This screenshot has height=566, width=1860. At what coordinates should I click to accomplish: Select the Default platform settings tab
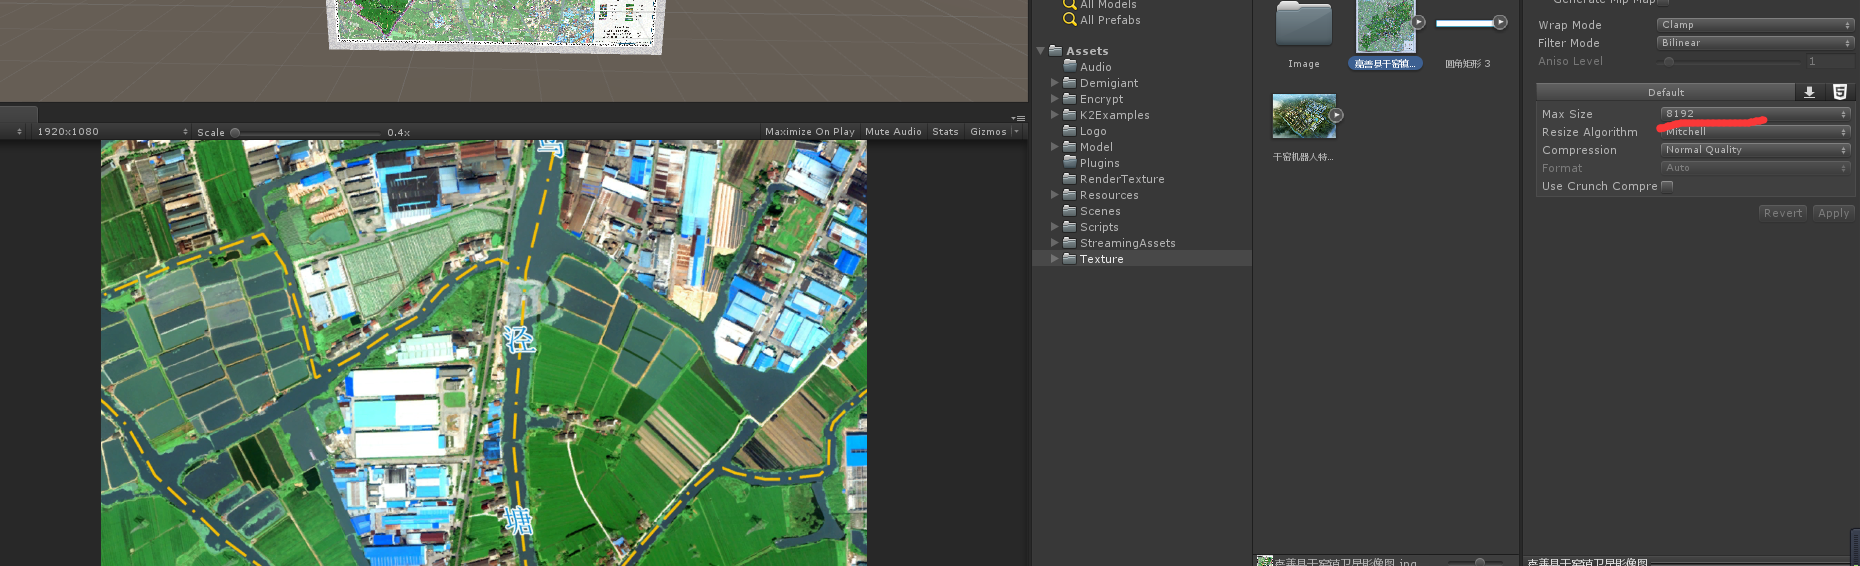coord(1666,92)
